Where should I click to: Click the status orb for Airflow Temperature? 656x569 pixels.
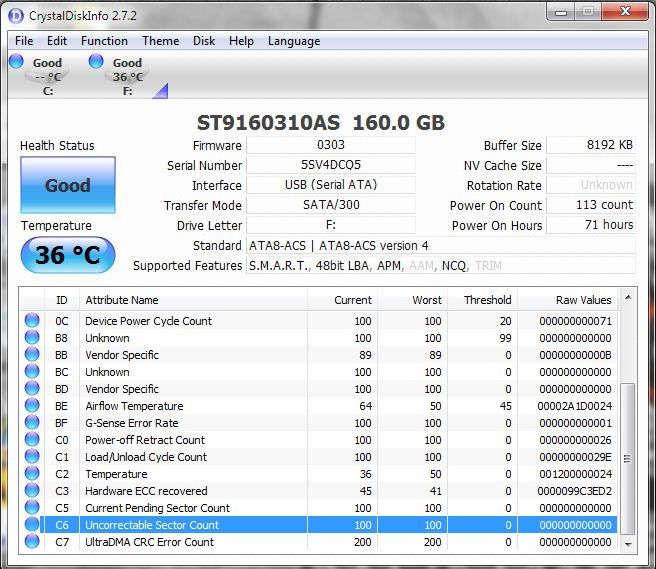pyautogui.click(x=32, y=405)
